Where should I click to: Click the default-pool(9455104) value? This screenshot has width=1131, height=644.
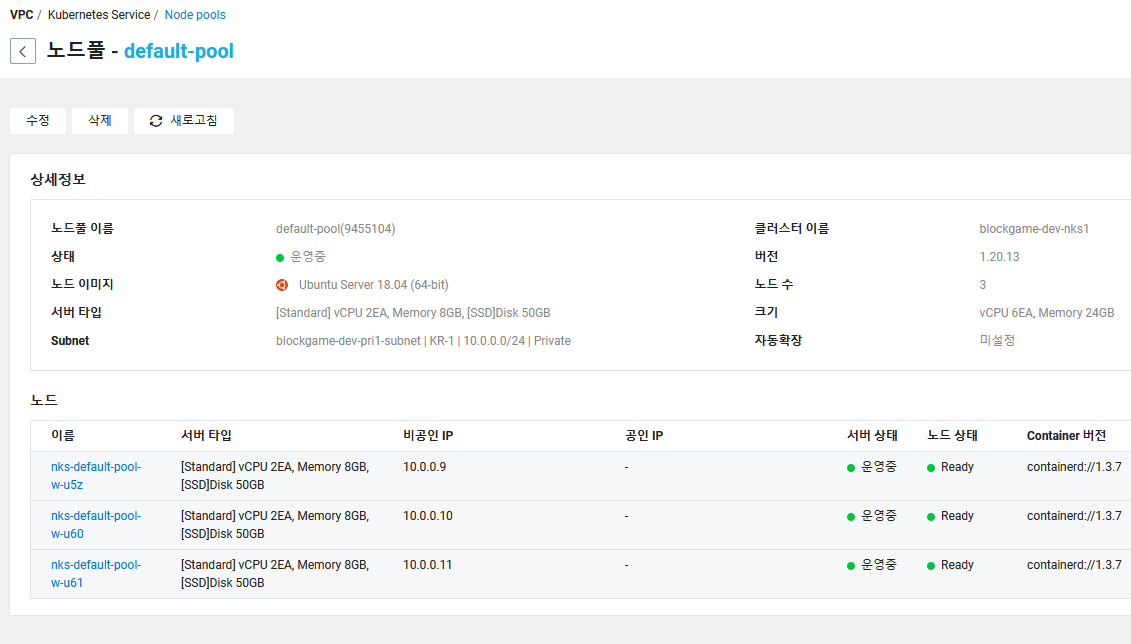(x=335, y=229)
